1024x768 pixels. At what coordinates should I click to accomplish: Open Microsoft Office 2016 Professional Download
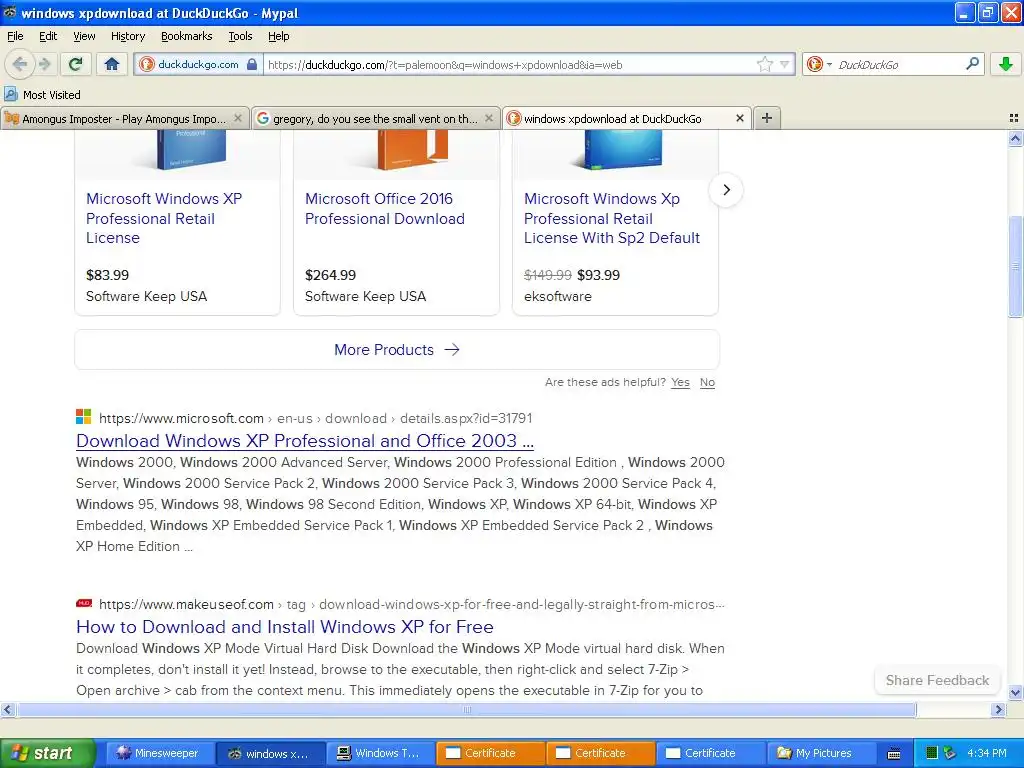pos(385,208)
